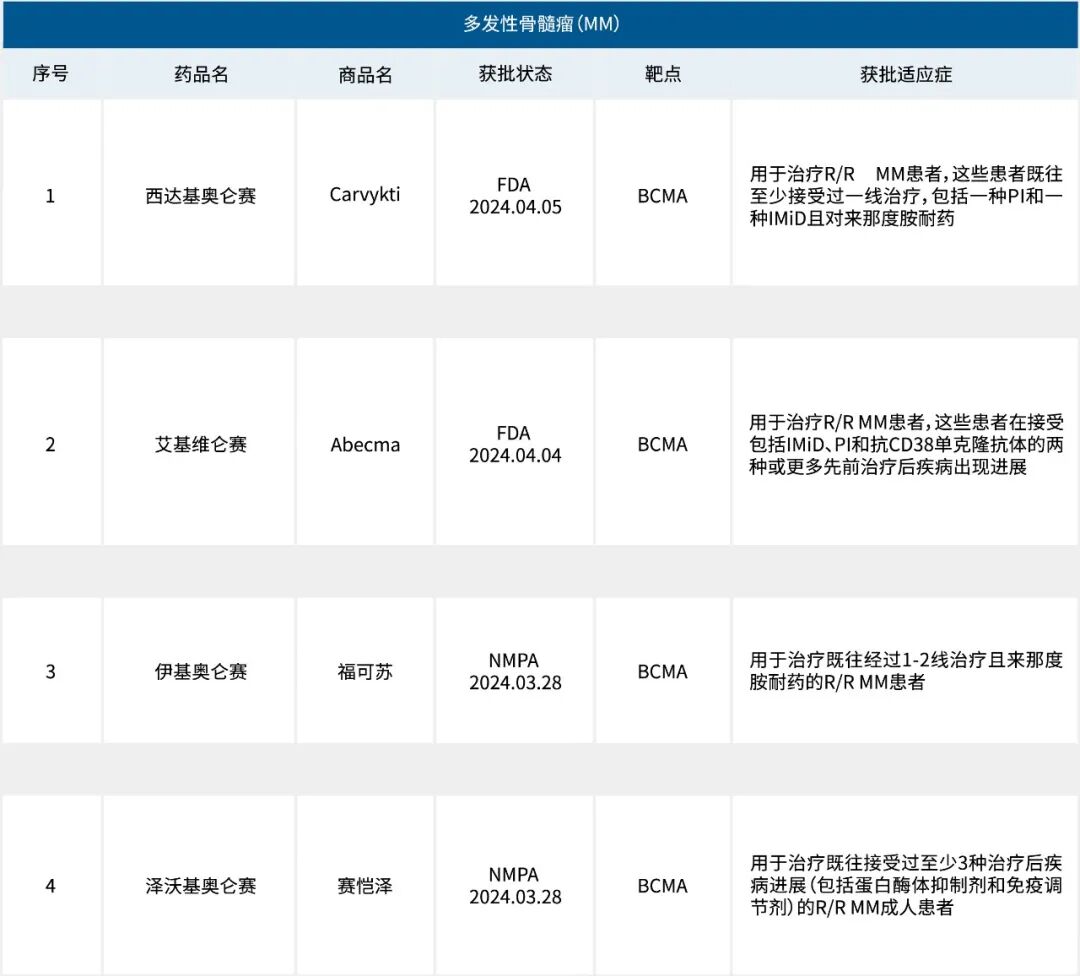Click the 获批适应症 column header
The image size is (1080, 976).
pos(906,74)
